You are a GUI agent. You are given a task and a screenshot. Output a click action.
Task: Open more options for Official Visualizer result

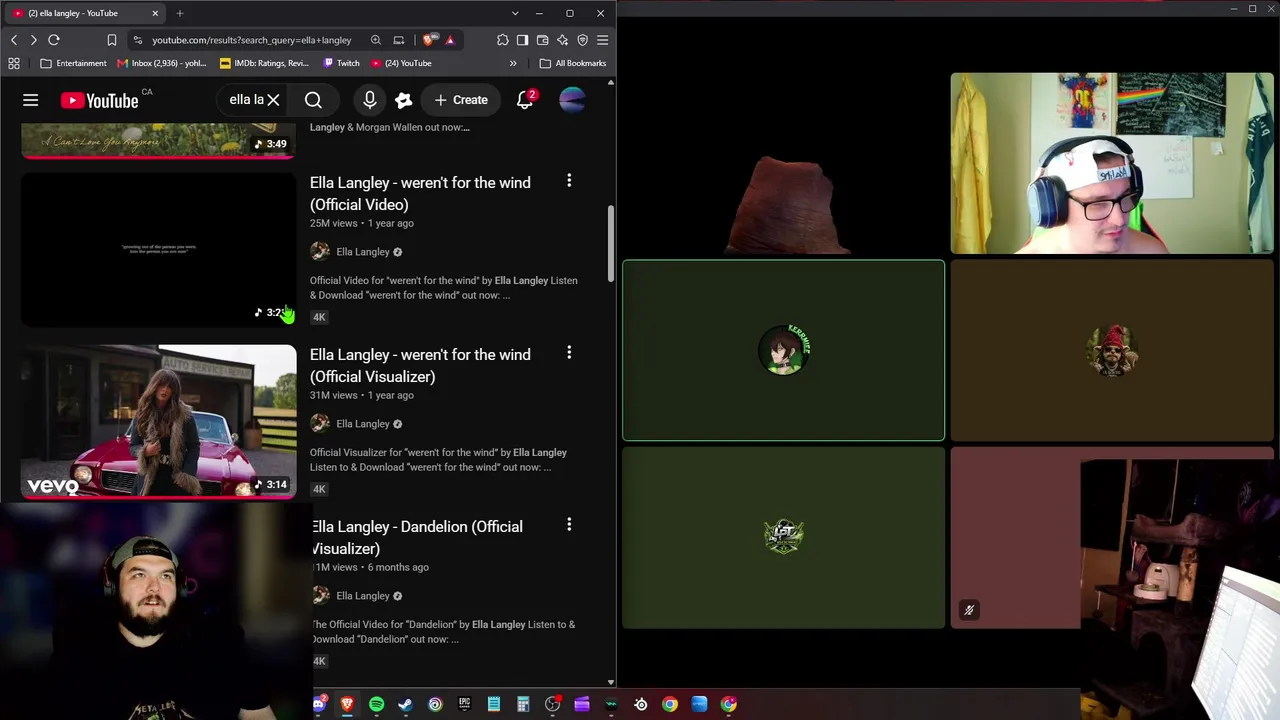pyautogui.click(x=569, y=353)
